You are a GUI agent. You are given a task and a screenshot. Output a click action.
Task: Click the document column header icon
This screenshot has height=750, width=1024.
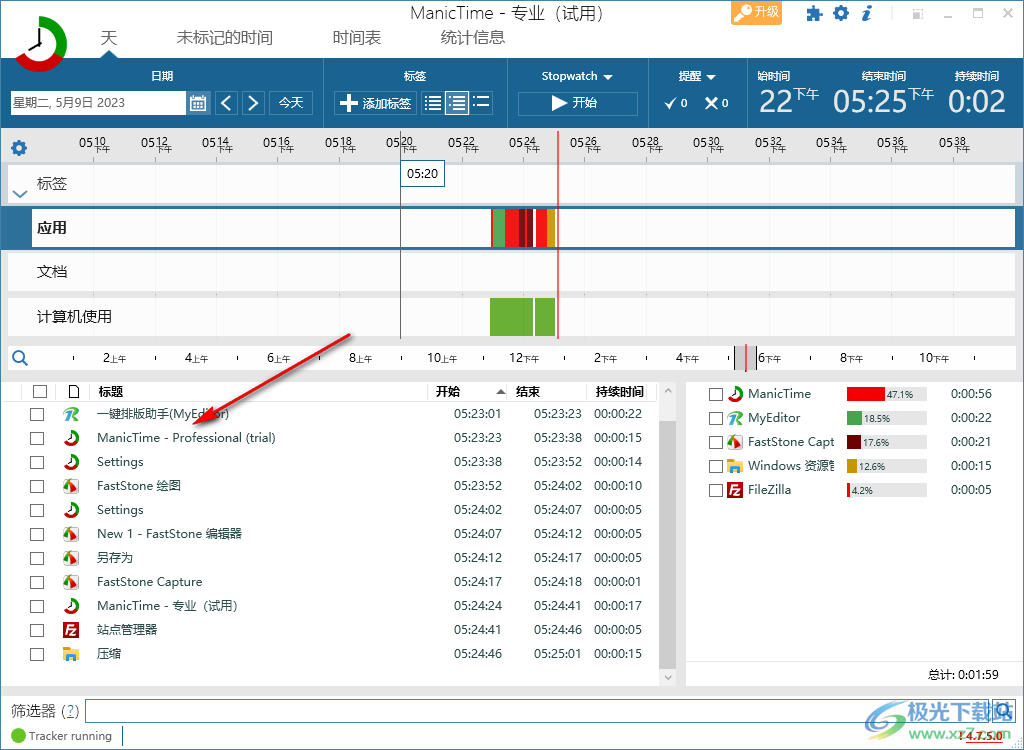(x=74, y=391)
